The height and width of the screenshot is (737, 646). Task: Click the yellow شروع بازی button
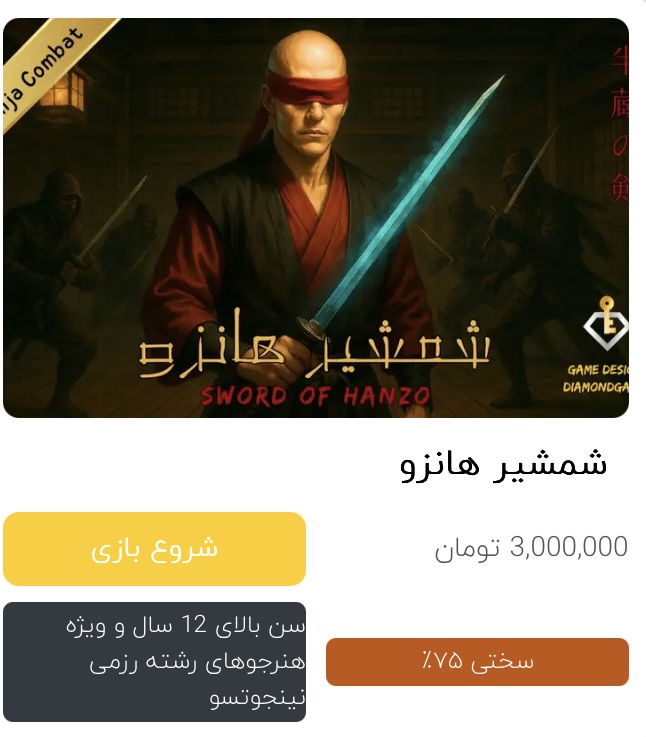[154, 549]
